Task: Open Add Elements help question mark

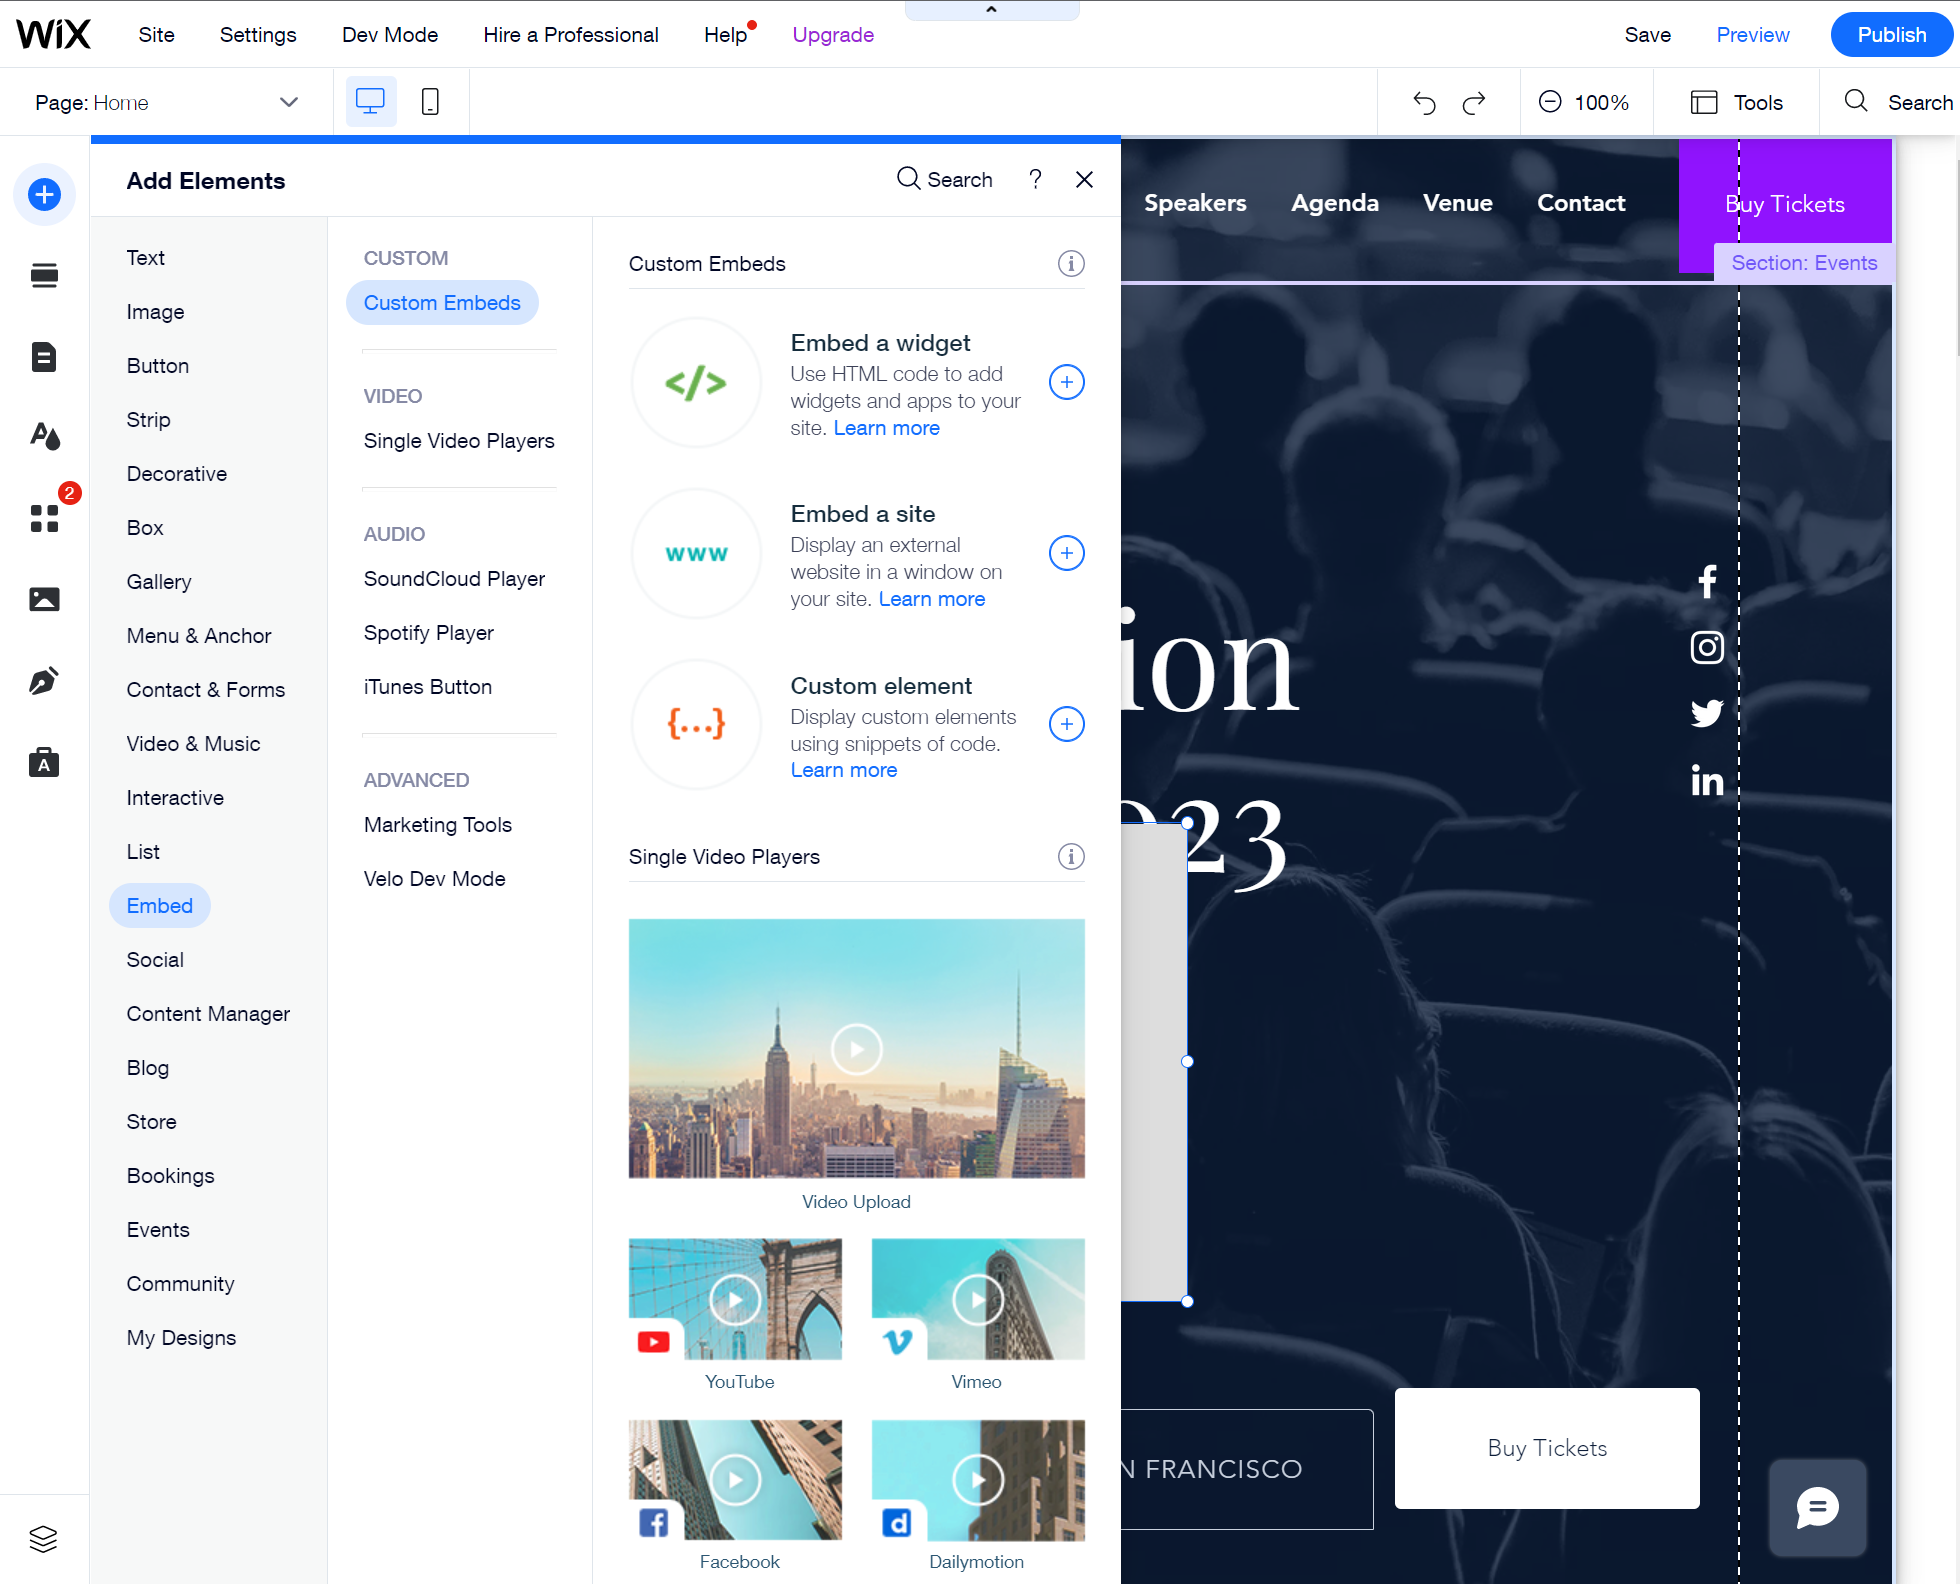Action: coord(1036,179)
